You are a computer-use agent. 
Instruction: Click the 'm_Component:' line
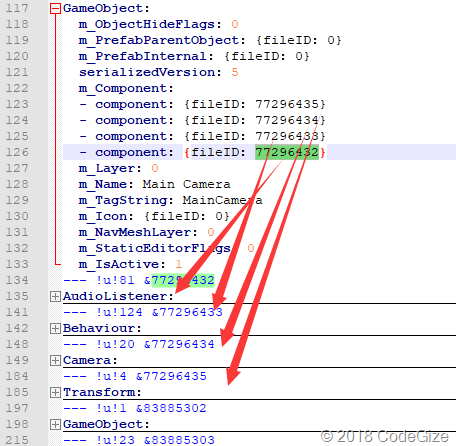(126, 88)
